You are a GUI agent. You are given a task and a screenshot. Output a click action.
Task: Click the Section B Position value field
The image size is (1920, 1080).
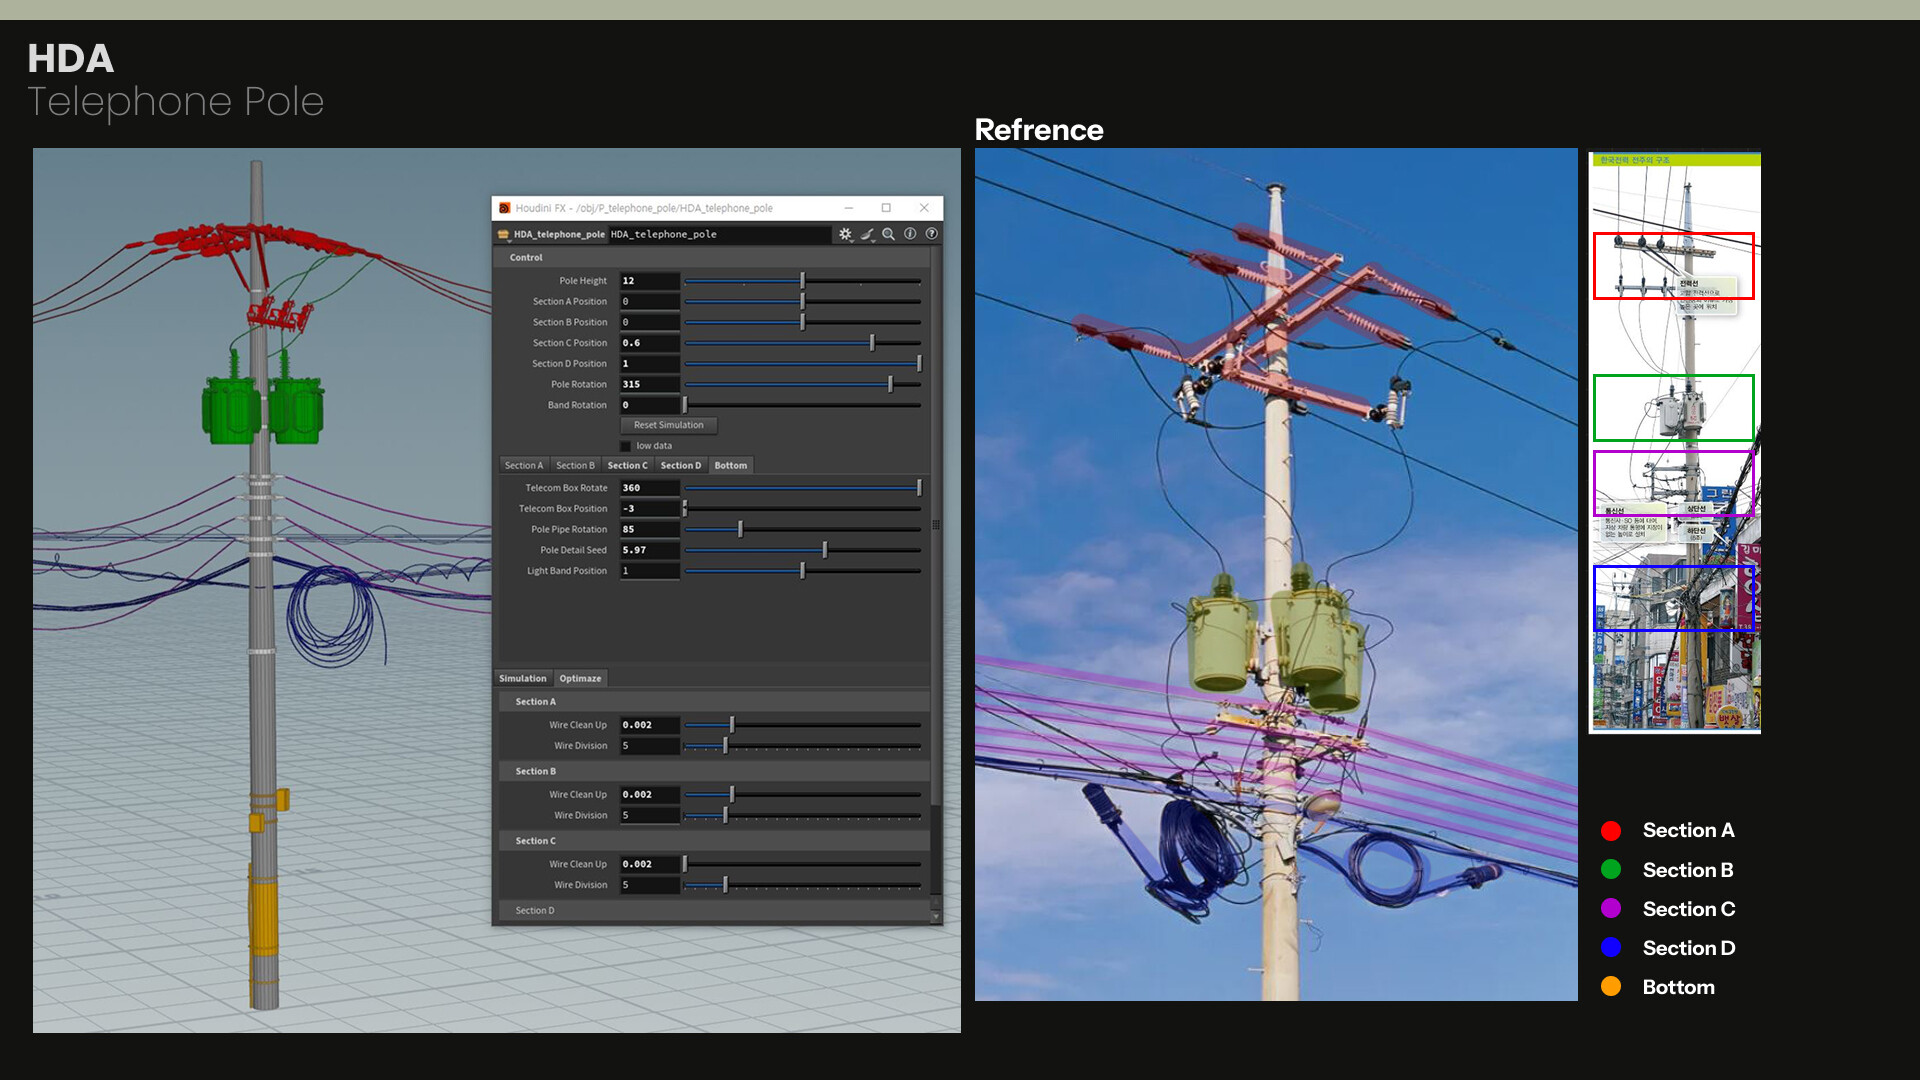point(650,322)
